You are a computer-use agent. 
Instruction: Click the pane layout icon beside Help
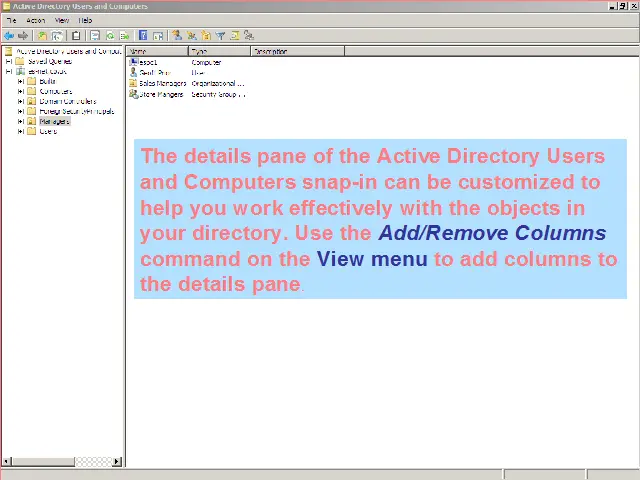[x=158, y=36]
